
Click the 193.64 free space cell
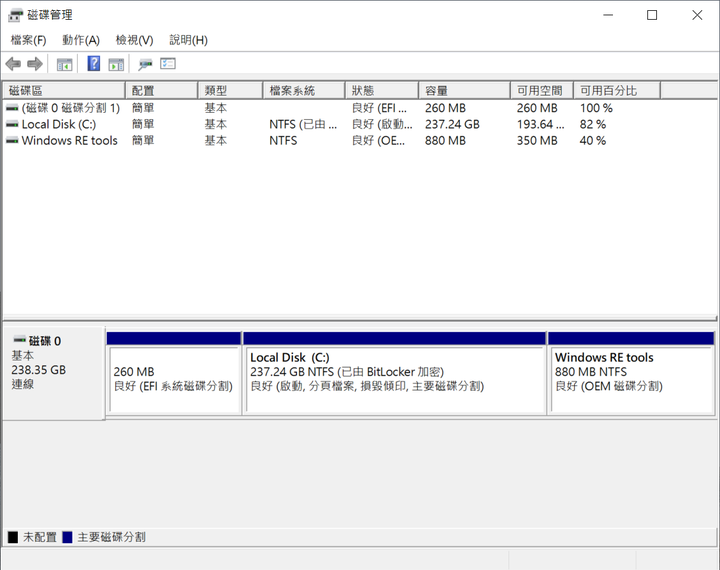click(540, 124)
